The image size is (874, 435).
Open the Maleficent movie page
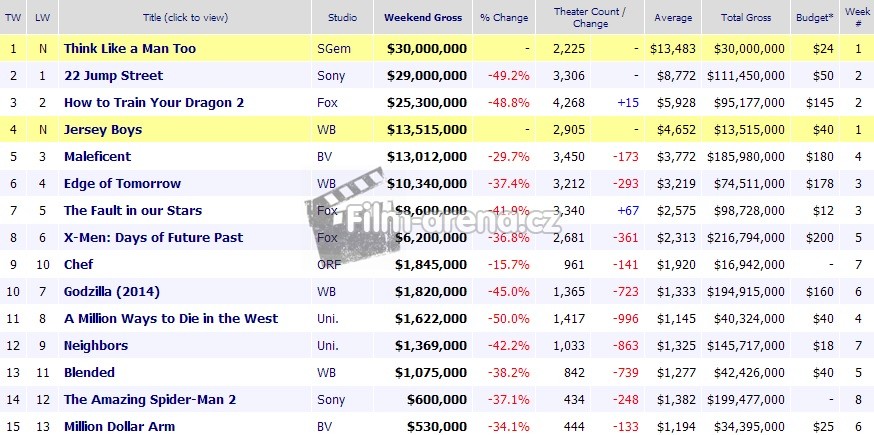coord(97,156)
